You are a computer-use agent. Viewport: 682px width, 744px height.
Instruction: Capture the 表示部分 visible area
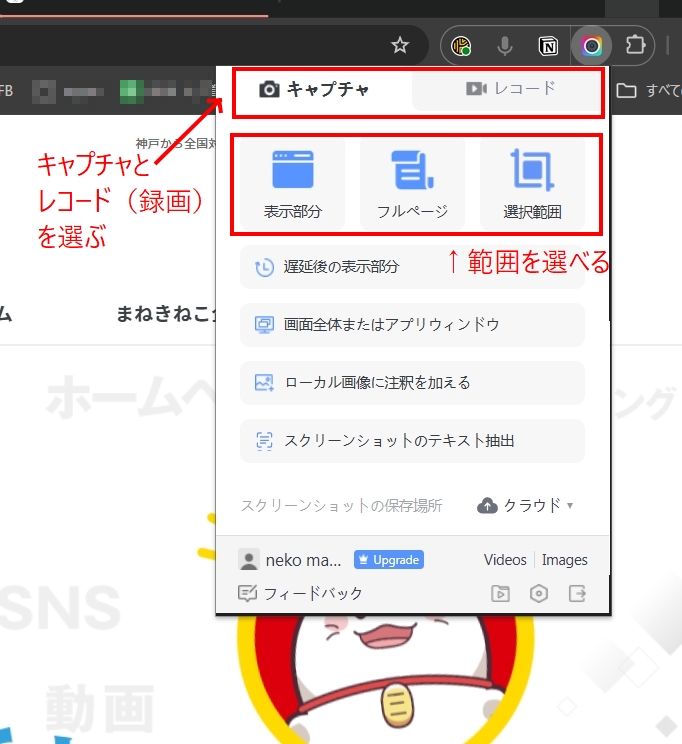(292, 184)
